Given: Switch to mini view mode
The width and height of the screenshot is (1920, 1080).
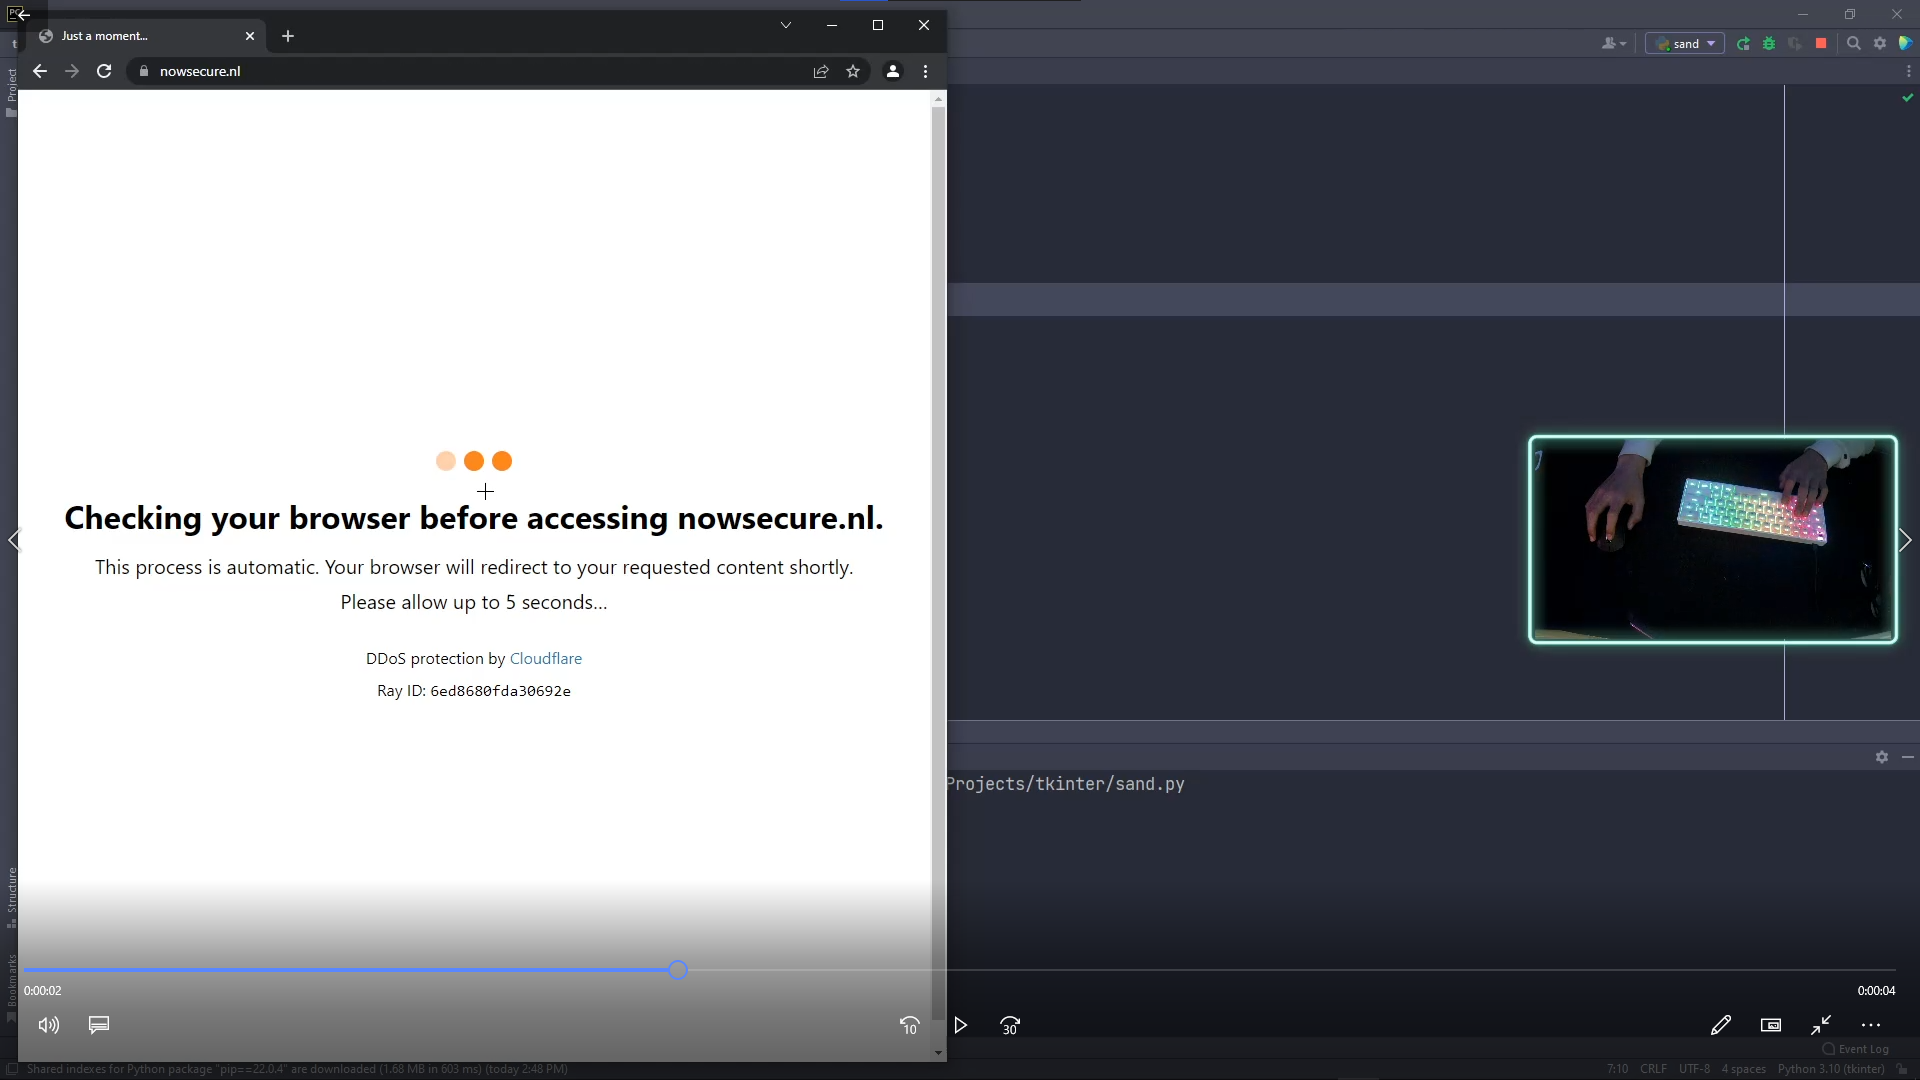Looking at the screenshot, I should pyautogui.click(x=1771, y=1025).
